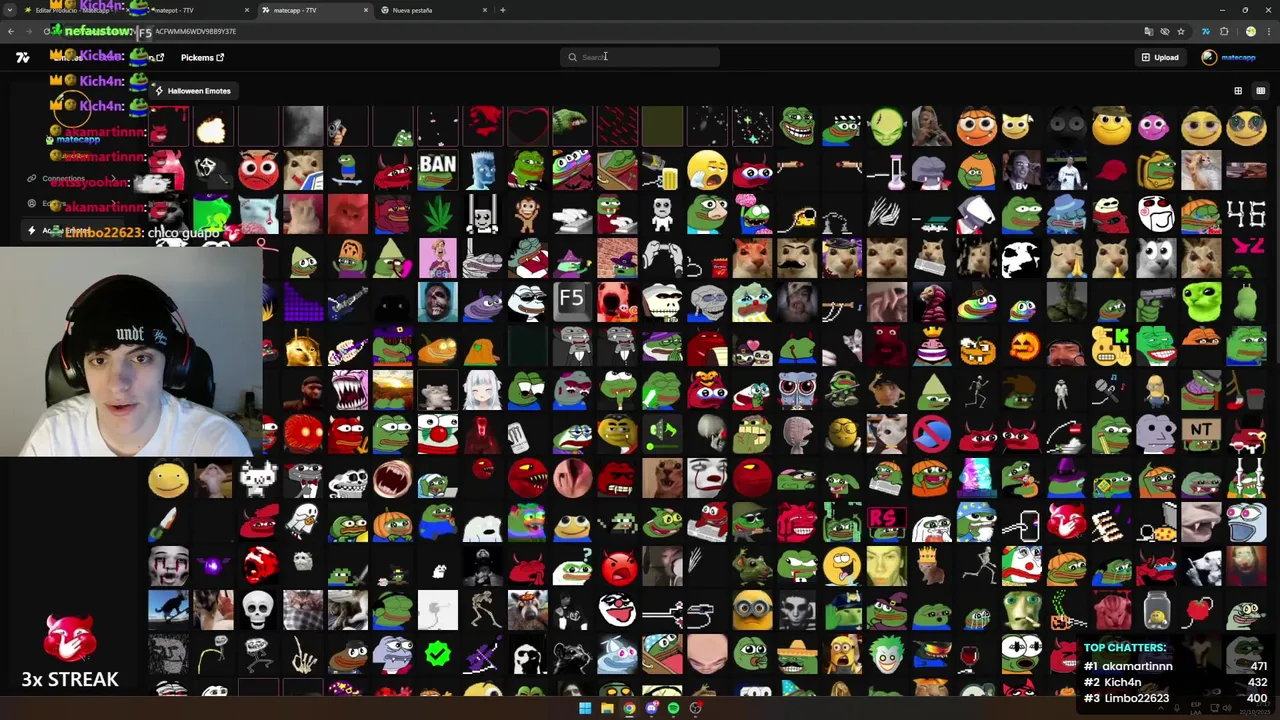This screenshot has height=720, width=1280.
Task: Click the beer mug emote
Action: (x=662, y=172)
